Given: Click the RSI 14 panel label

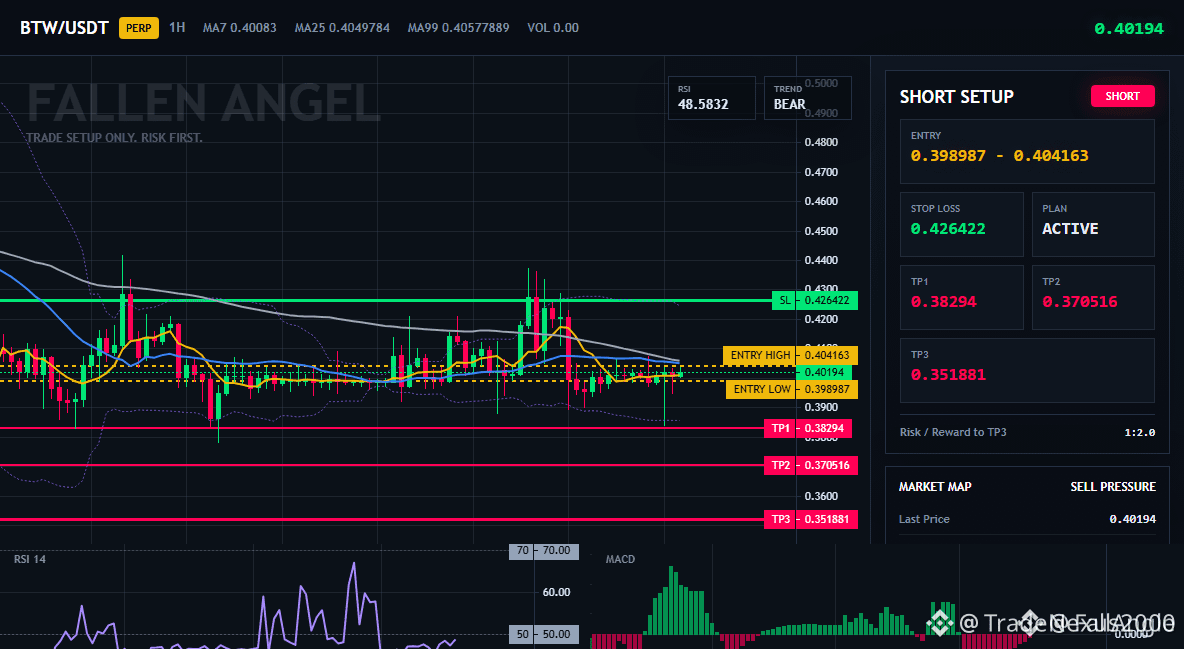Looking at the screenshot, I should point(29,559).
